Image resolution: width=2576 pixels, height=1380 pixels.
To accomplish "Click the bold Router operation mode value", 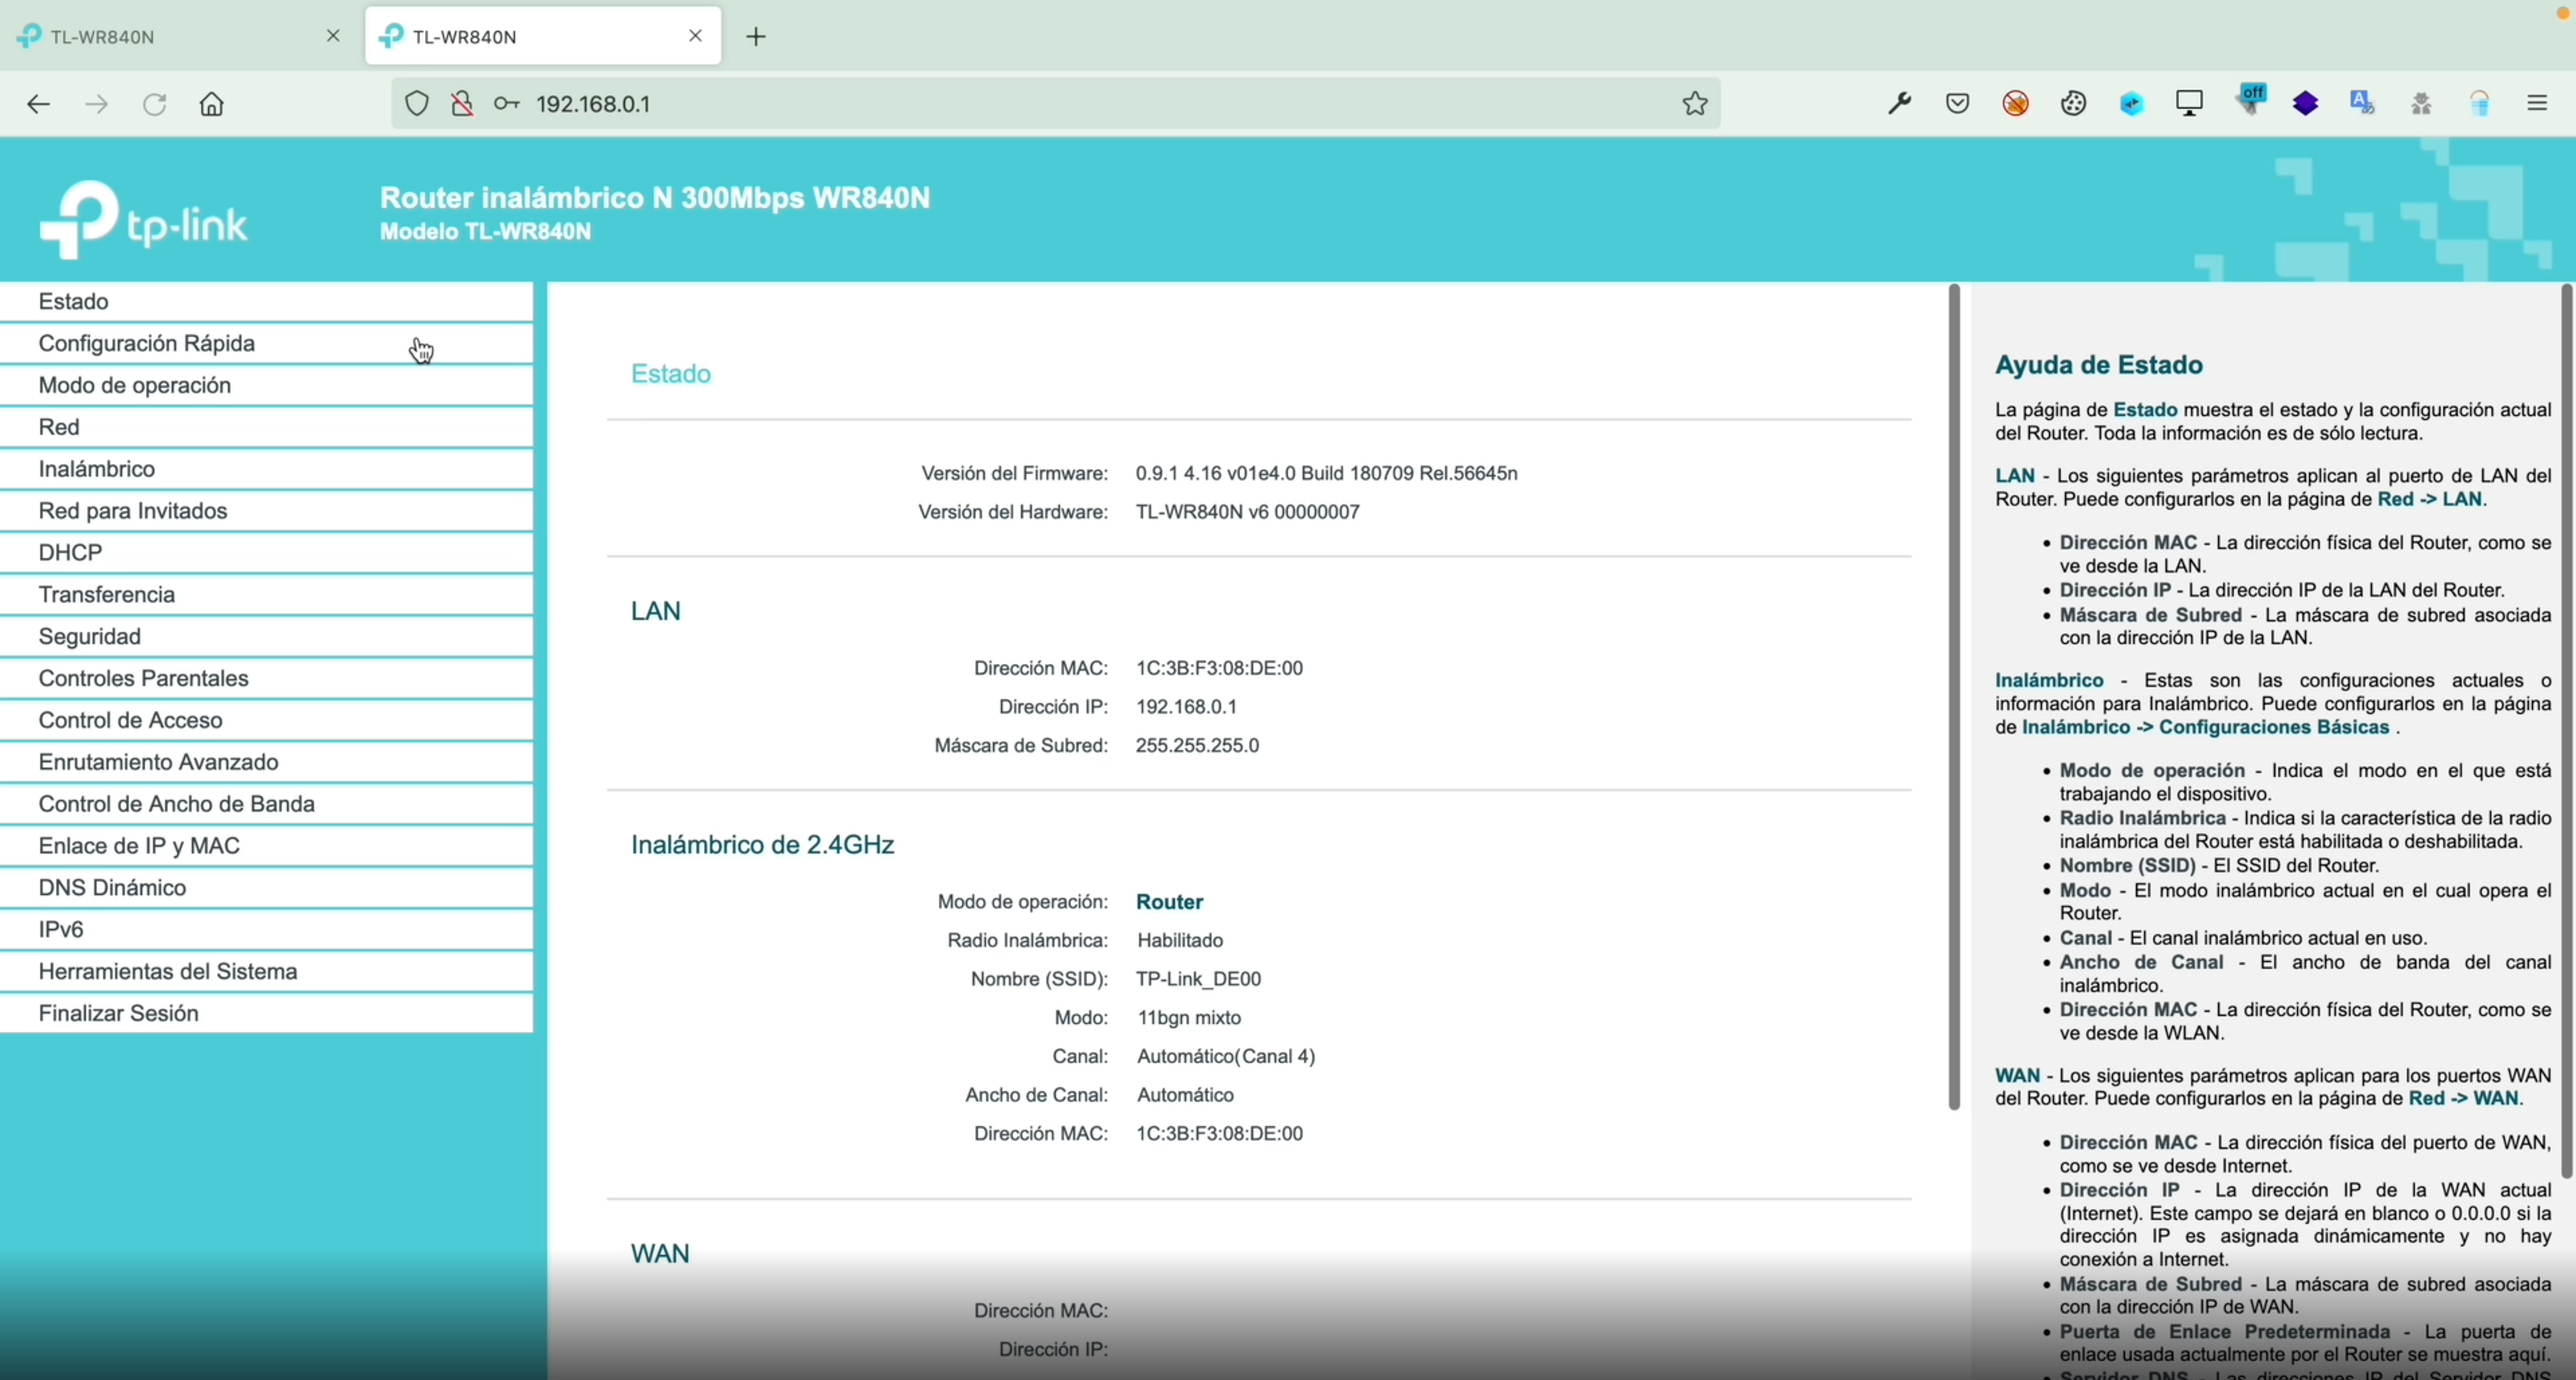I will point(1169,902).
